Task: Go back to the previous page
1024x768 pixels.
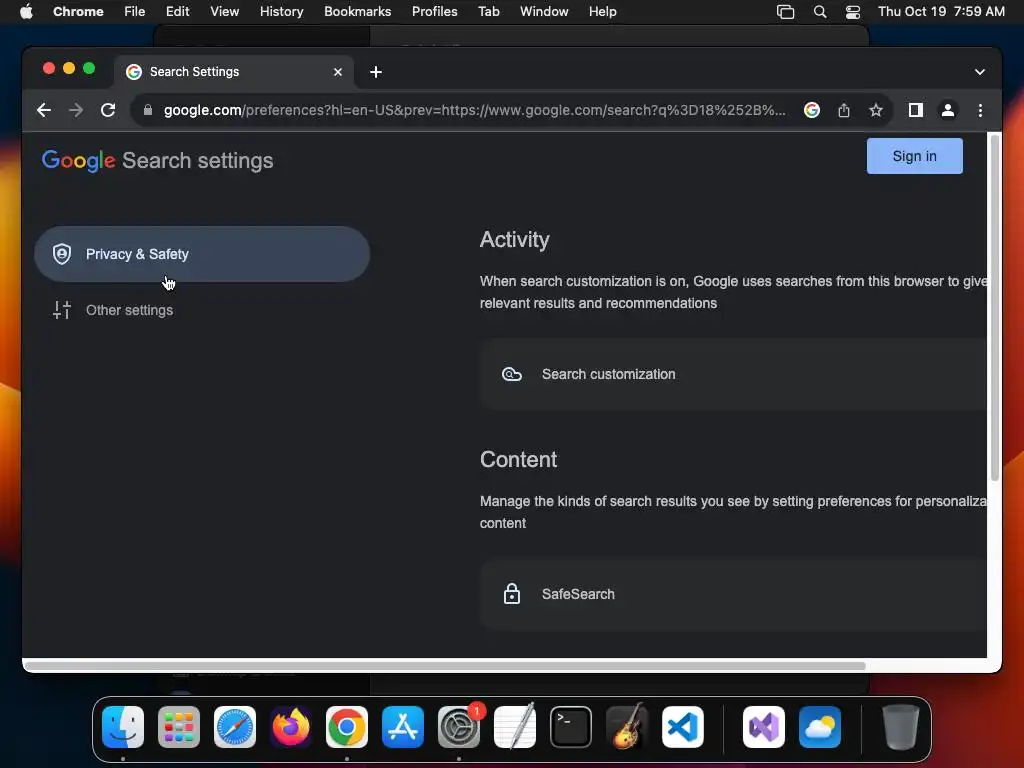Action: pyautogui.click(x=44, y=110)
